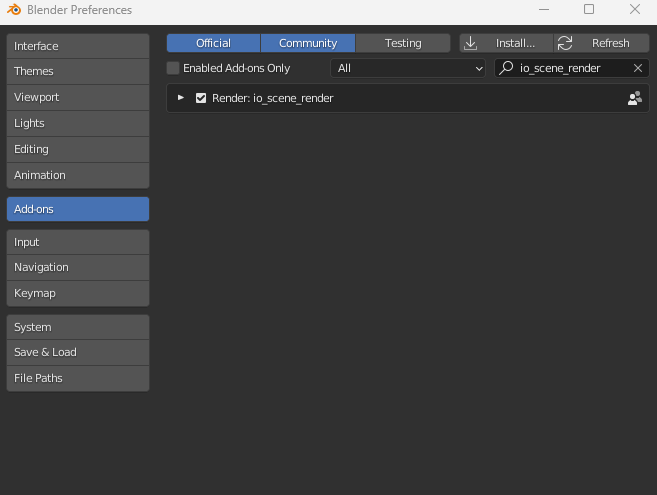Go to Save & Load section
Screen dimensions: 657x495
point(78,352)
